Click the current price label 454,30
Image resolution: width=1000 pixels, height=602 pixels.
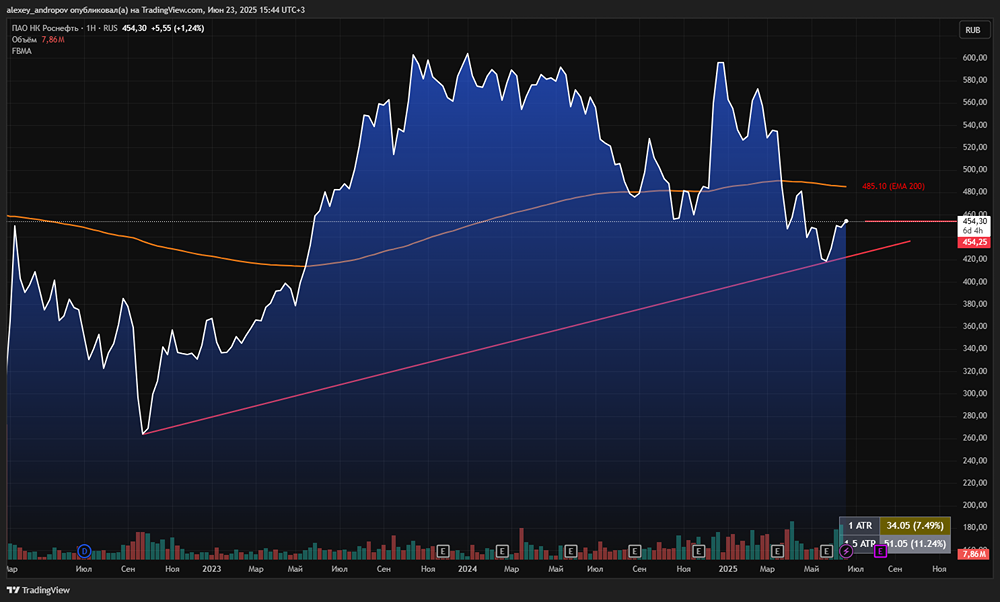tap(974, 221)
